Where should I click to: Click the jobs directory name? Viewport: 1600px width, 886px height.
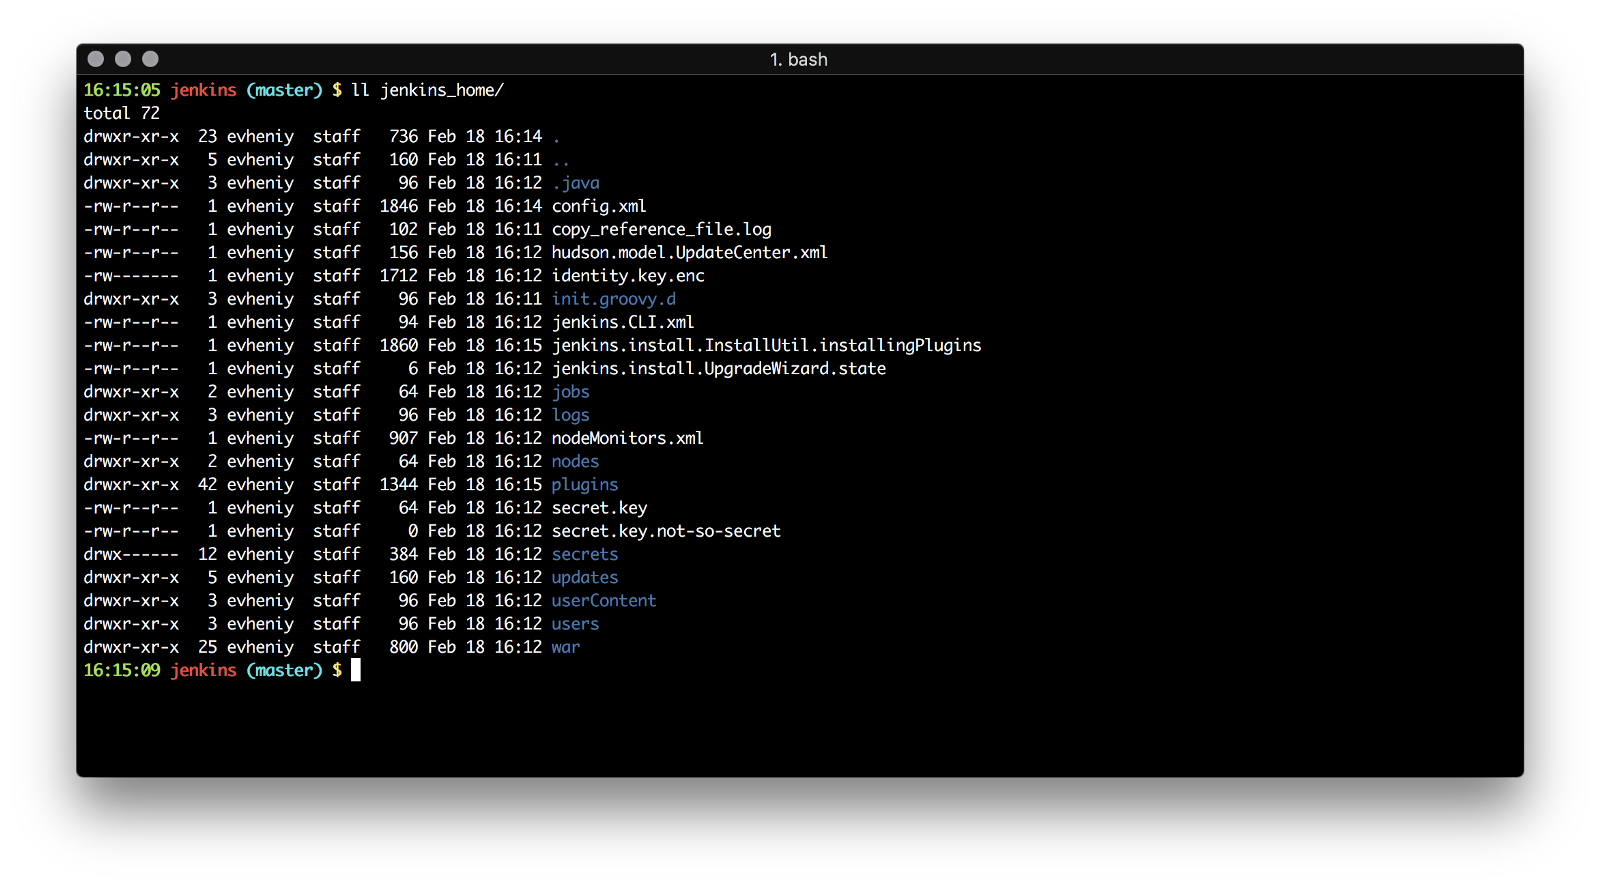[x=571, y=392]
